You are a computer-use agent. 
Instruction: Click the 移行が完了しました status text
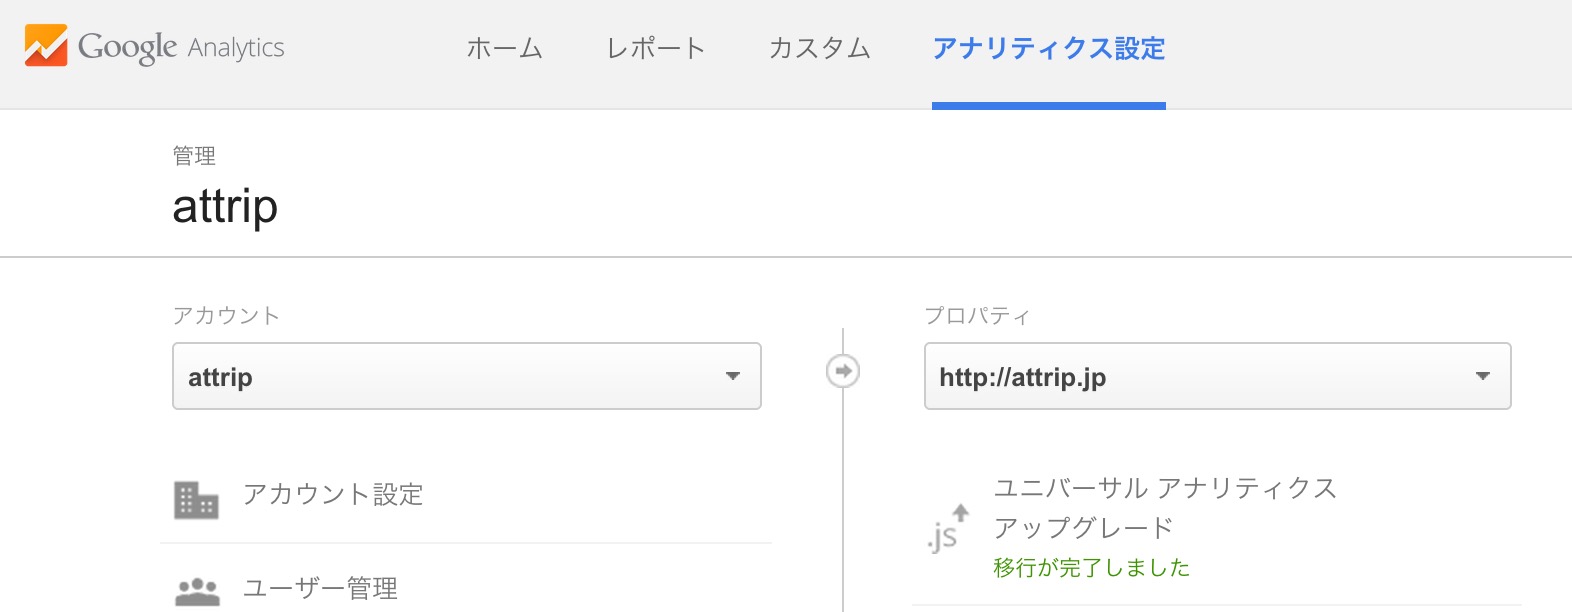(x=1092, y=568)
